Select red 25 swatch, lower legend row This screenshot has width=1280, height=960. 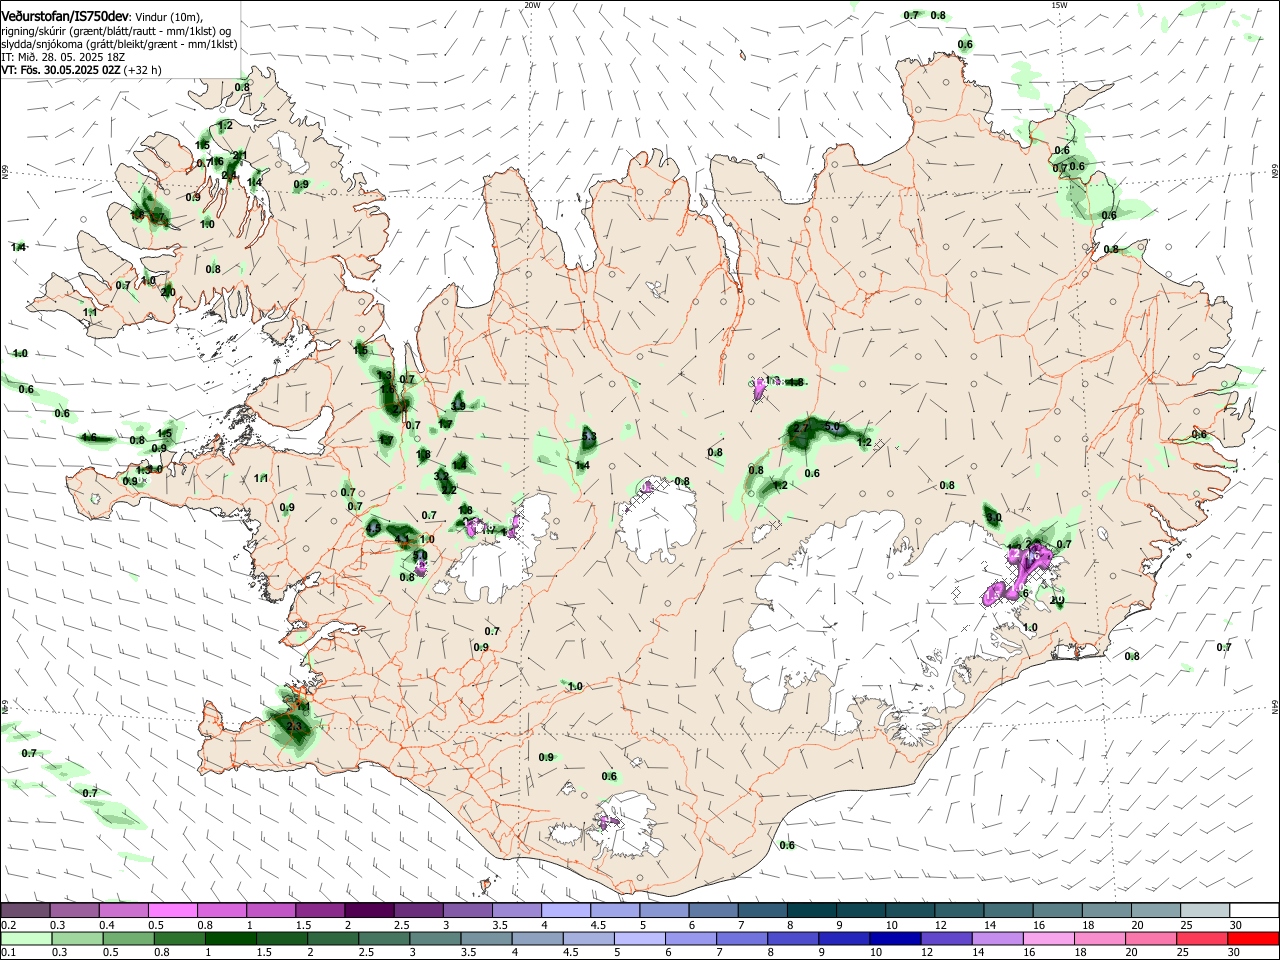(x=1202, y=939)
